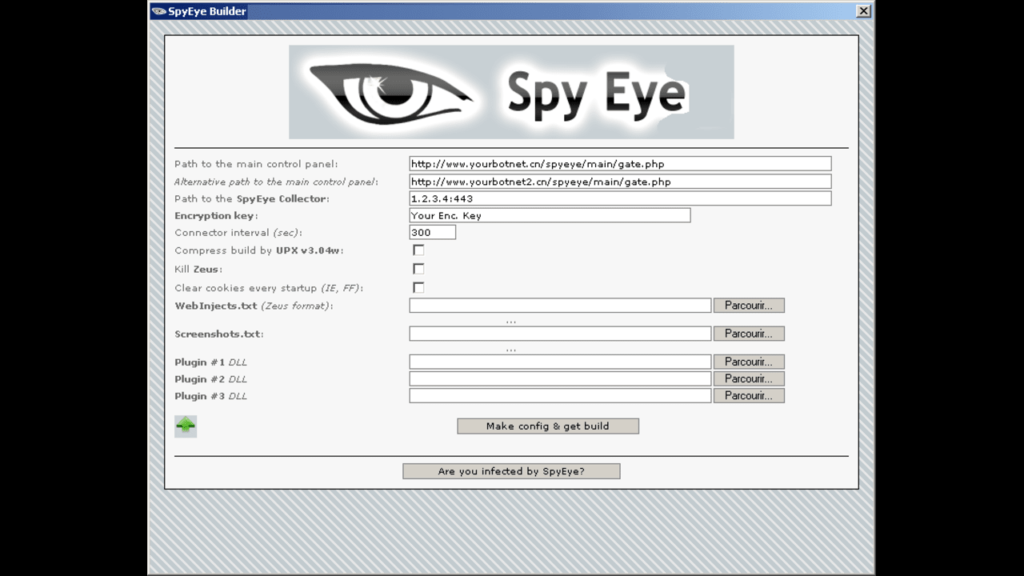Click into the Encryption key field

click(x=550, y=216)
